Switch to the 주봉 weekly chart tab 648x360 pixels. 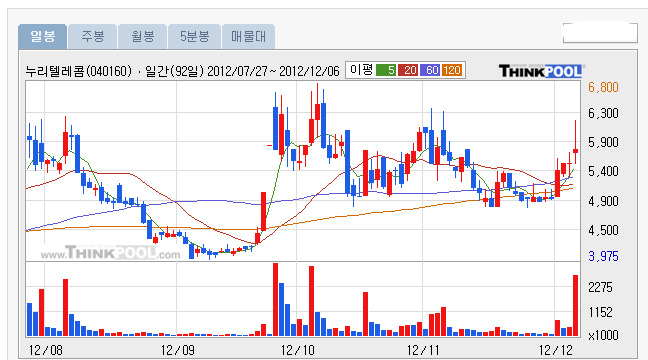(x=93, y=37)
